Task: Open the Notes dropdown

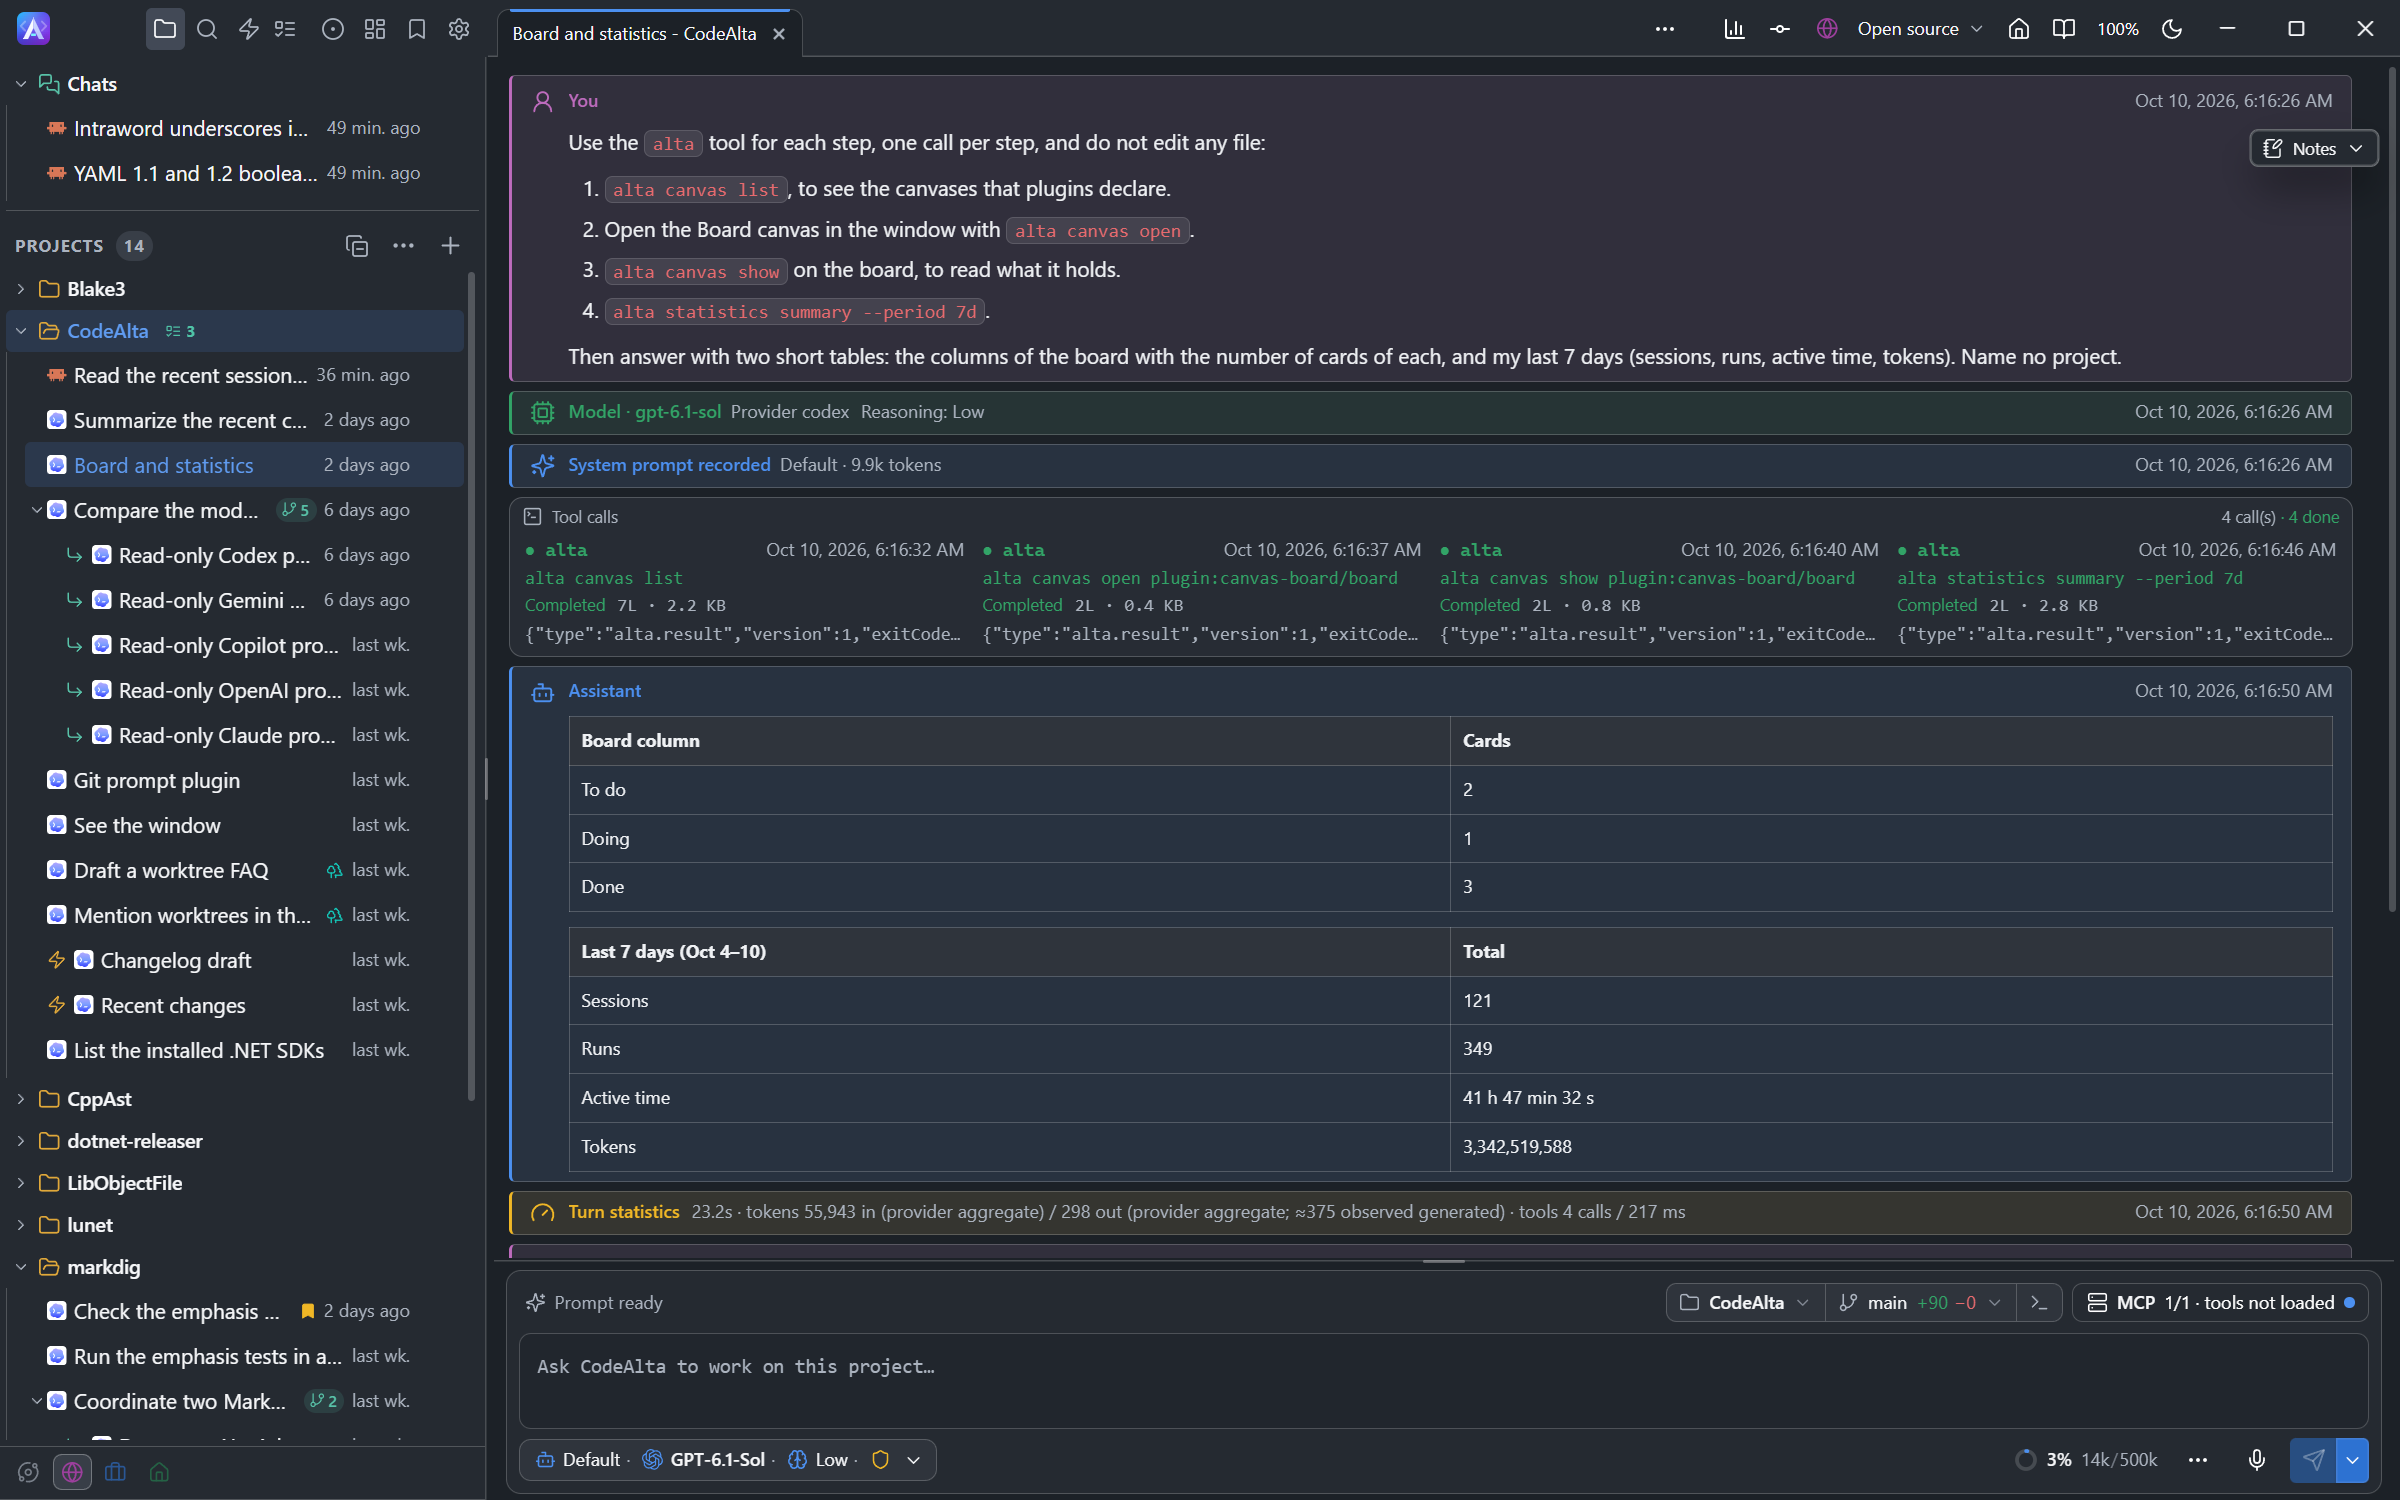Action: pyautogui.click(x=2313, y=149)
